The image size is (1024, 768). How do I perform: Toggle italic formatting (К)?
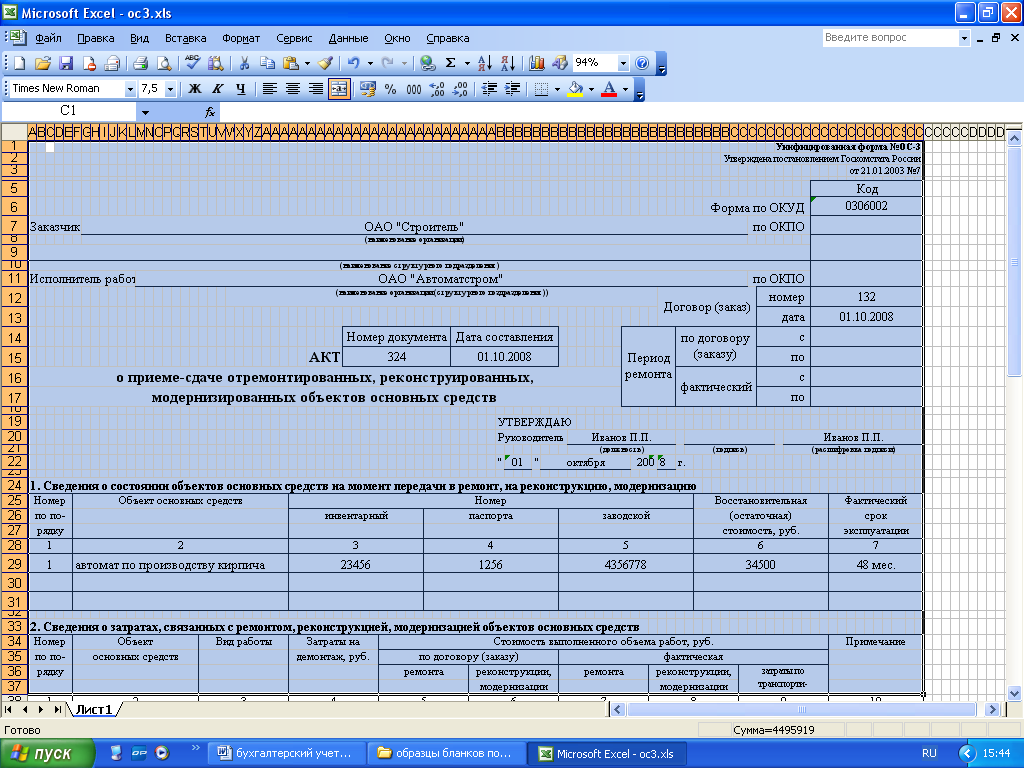point(216,89)
